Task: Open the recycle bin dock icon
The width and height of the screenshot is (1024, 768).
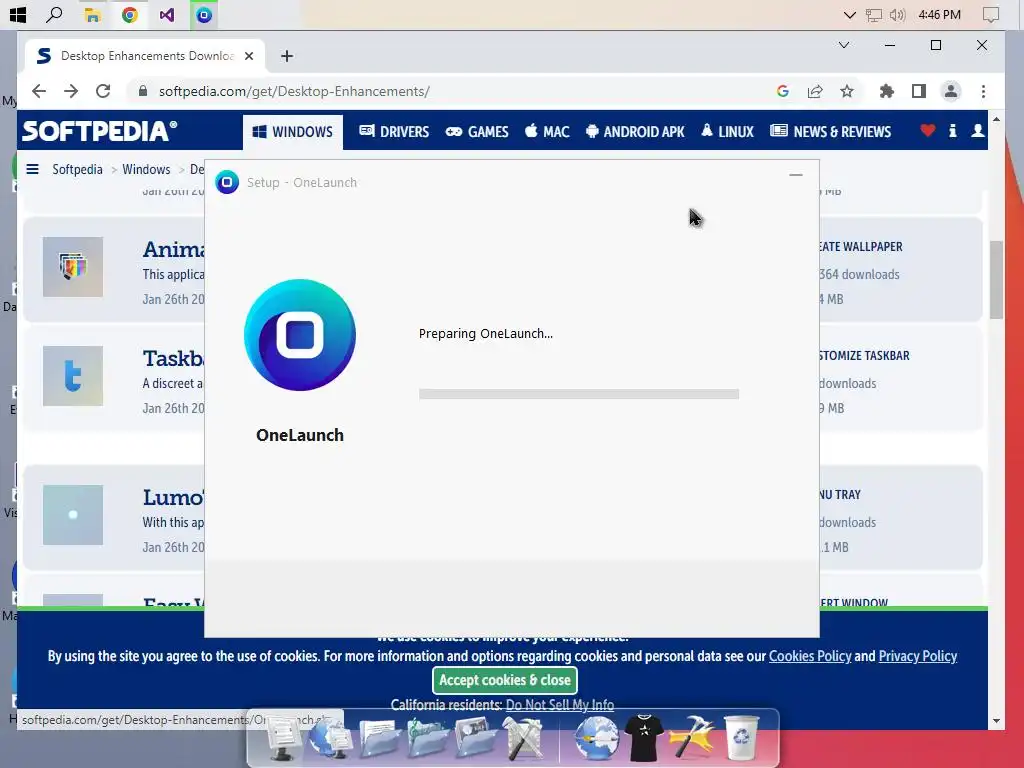Action: [742, 738]
